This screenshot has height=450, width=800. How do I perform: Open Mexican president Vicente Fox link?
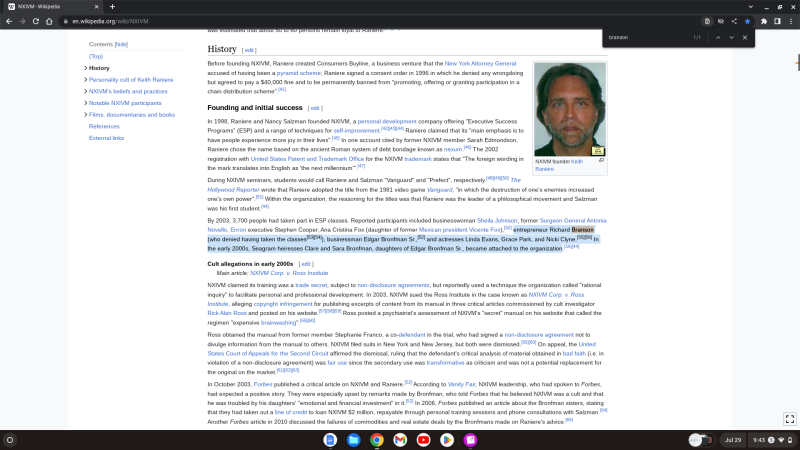coord(460,230)
